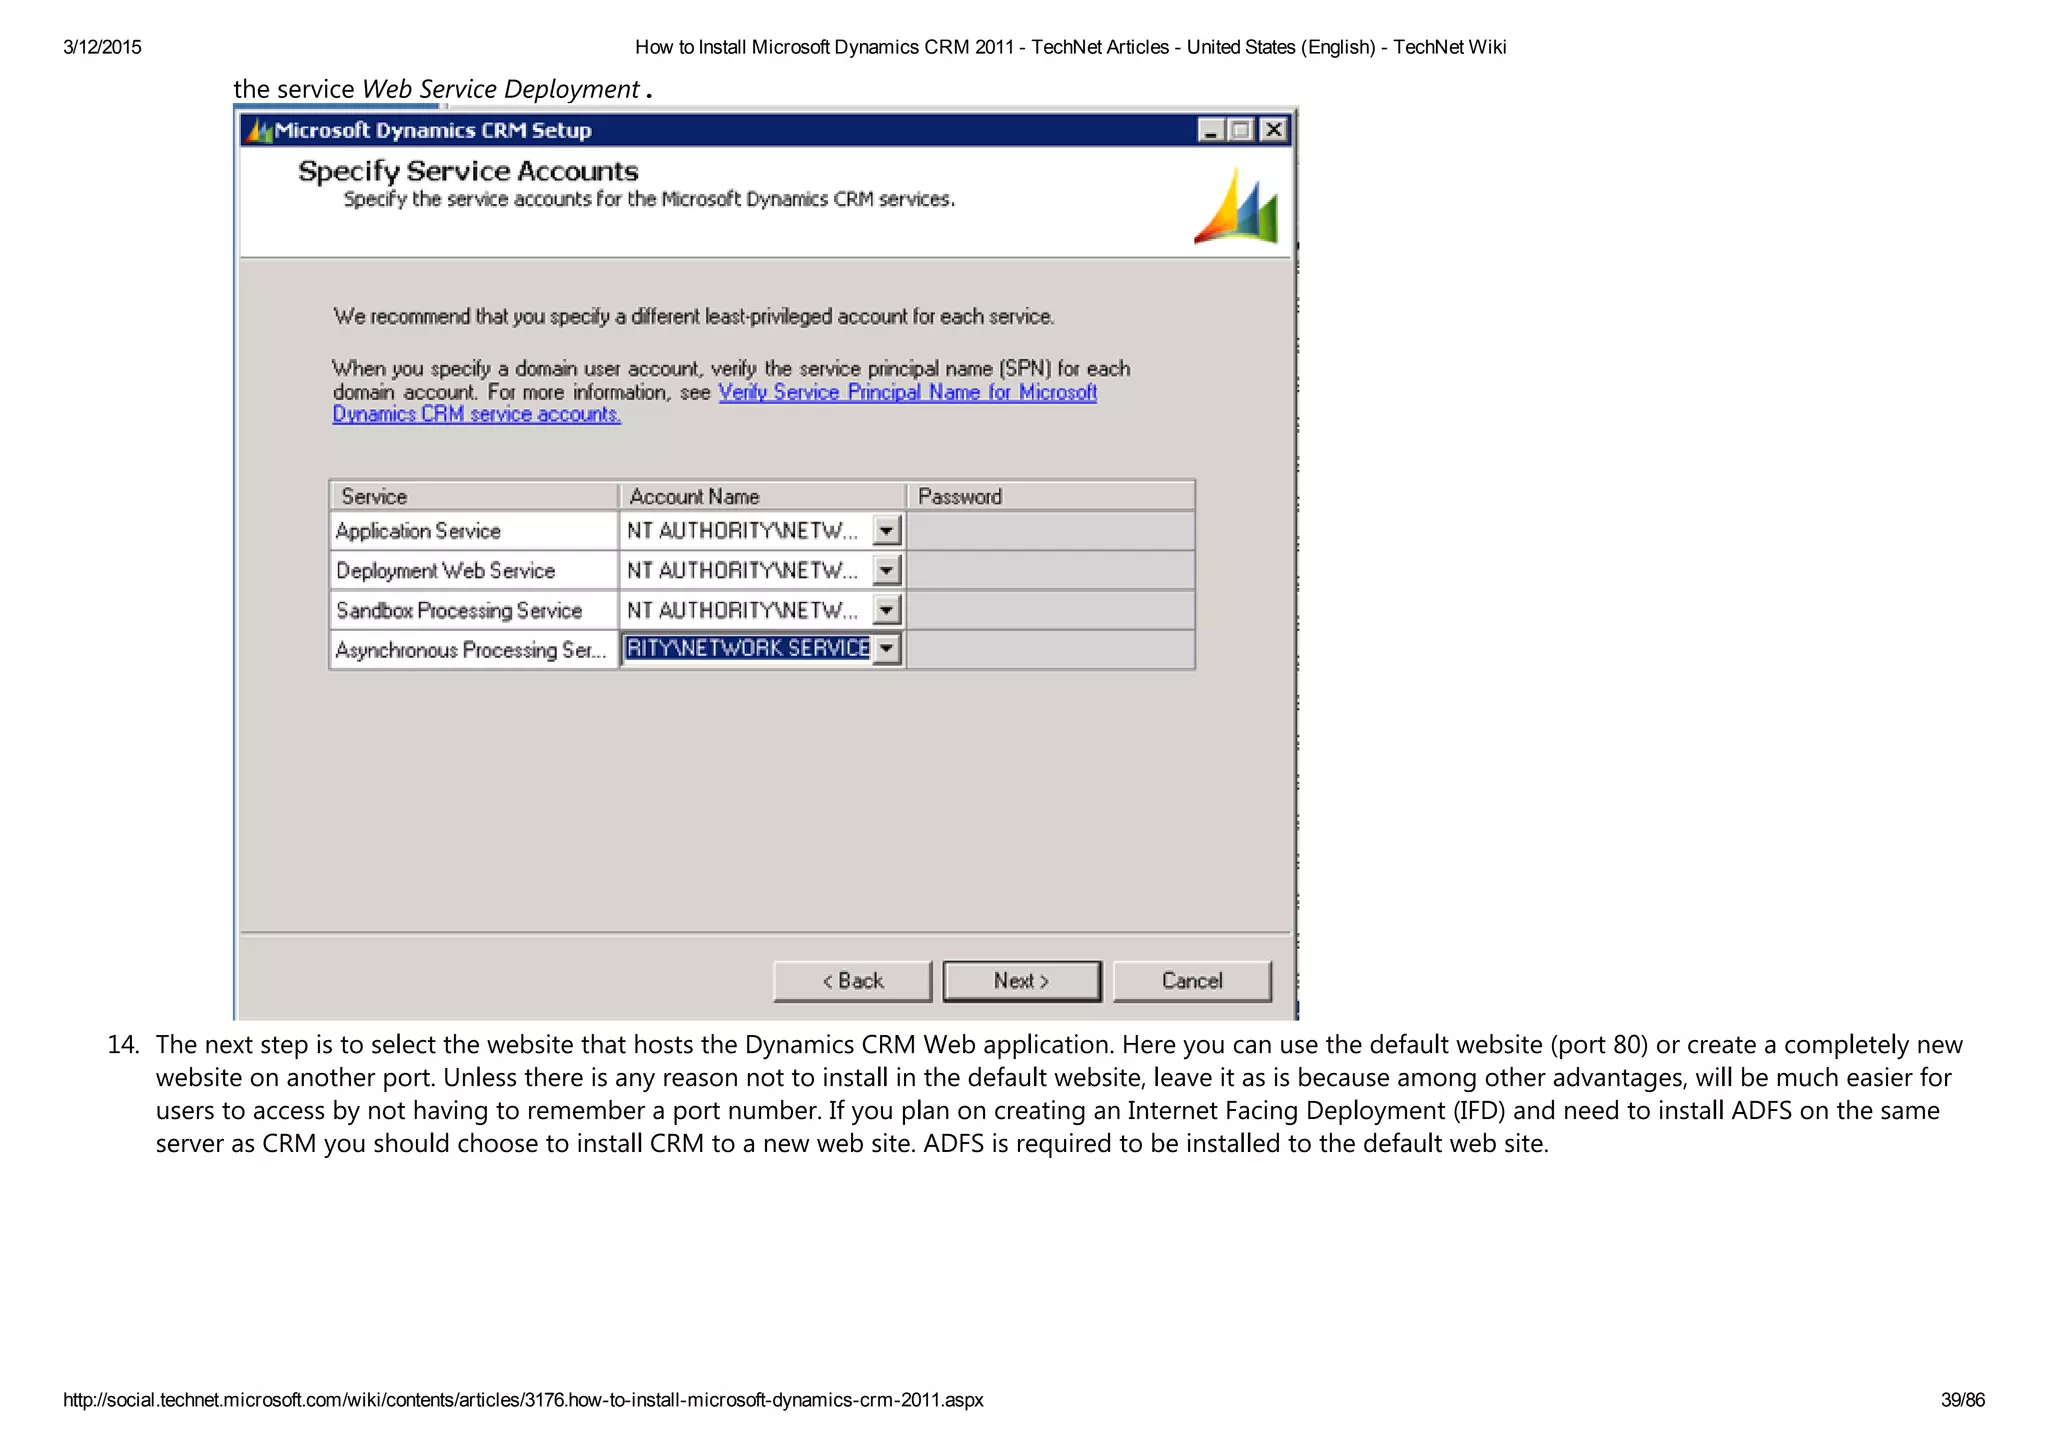Screen dimensions: 2048x1448
Task: Click the least-privileged account recommendation text
Action: pyautogui.click(x=694, y=317)
